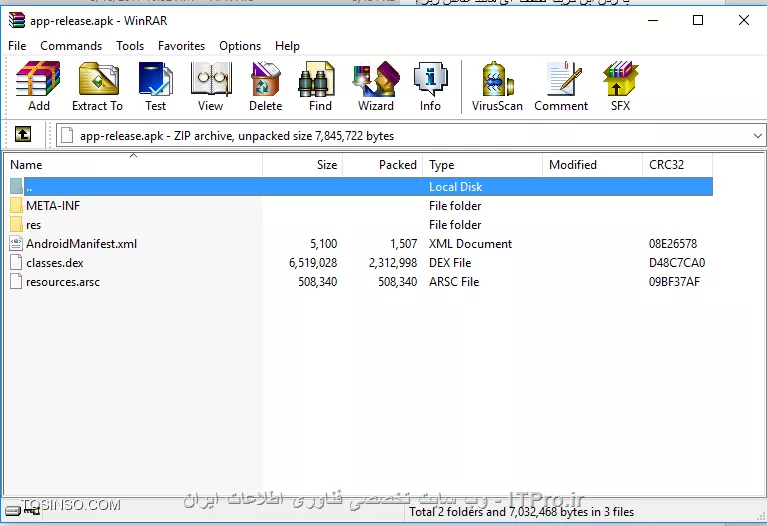Click the WinRAR title bar app icon

[17, 20]
